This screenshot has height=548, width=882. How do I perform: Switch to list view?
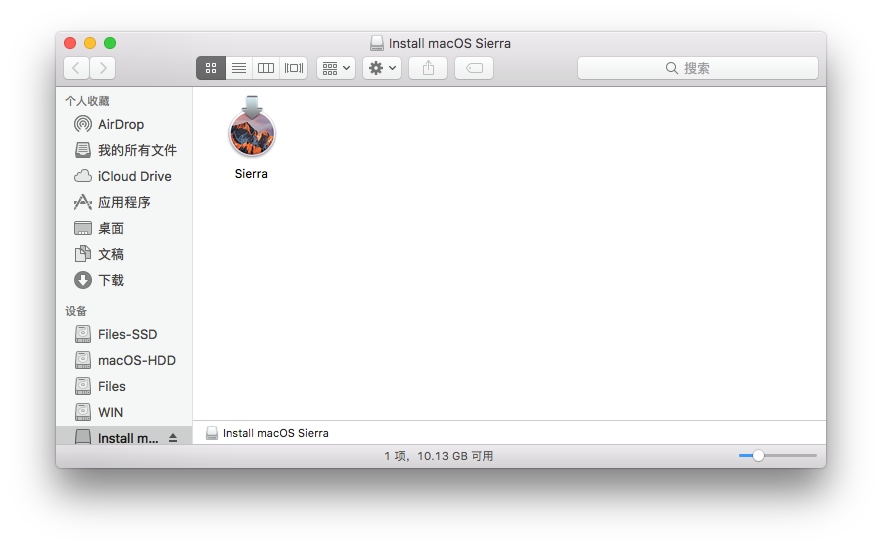pyautogui.click(x=239, y=68)
